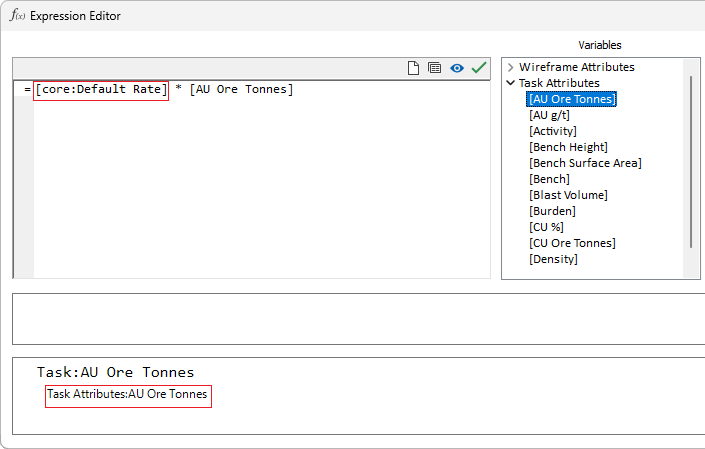Select the [Bench Height] variable
This screenshot has height=449, width=705.
(x=568, y=147)
